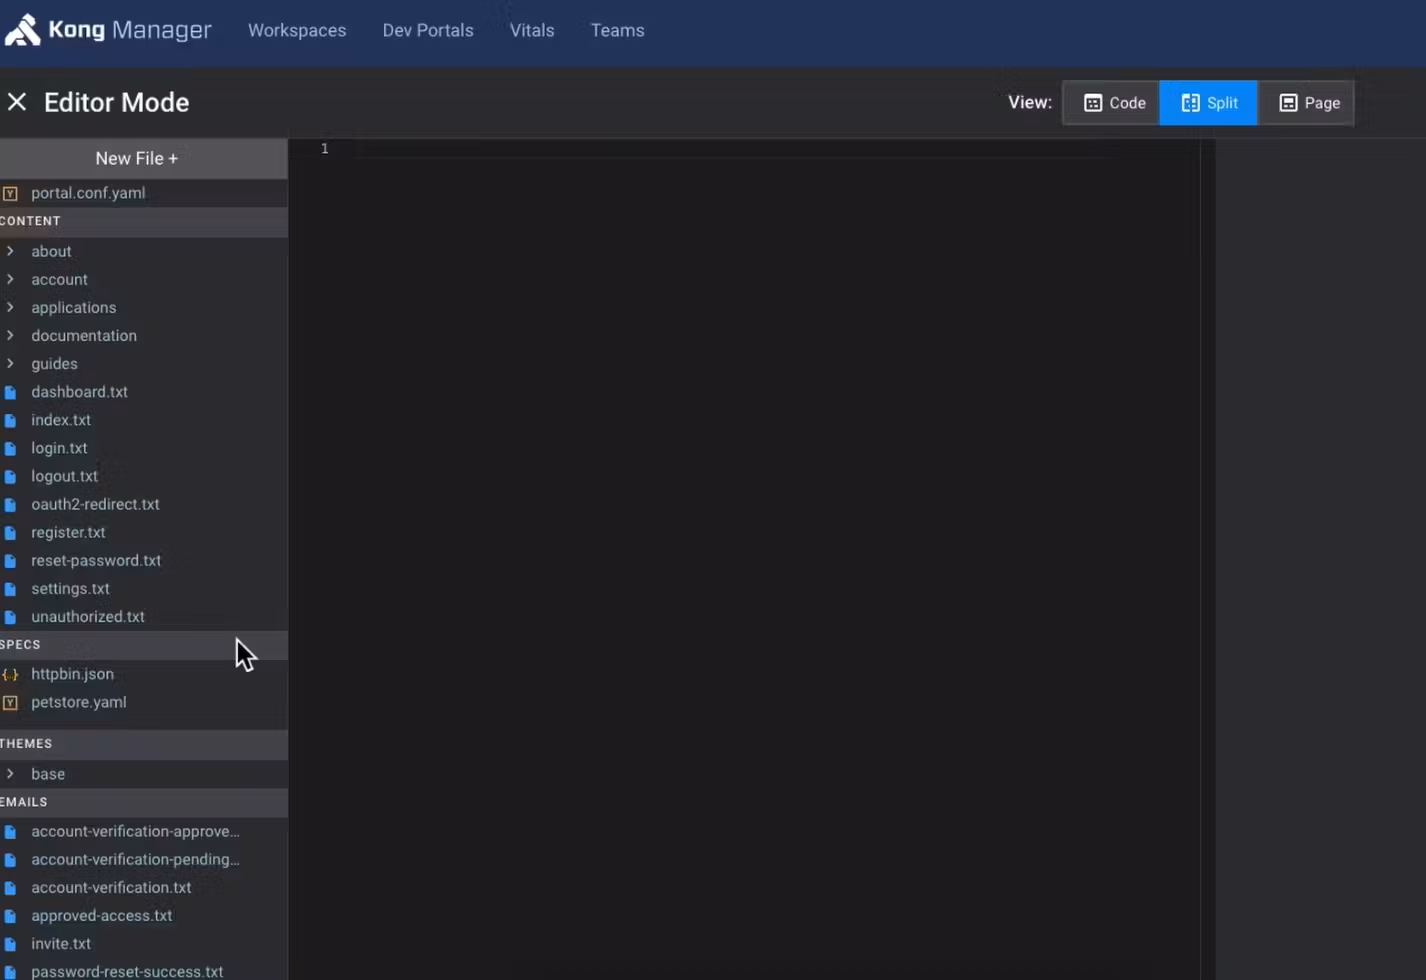
Task: Click the Kong Manager gorilla logo
Action: click(x=23, y=30)
